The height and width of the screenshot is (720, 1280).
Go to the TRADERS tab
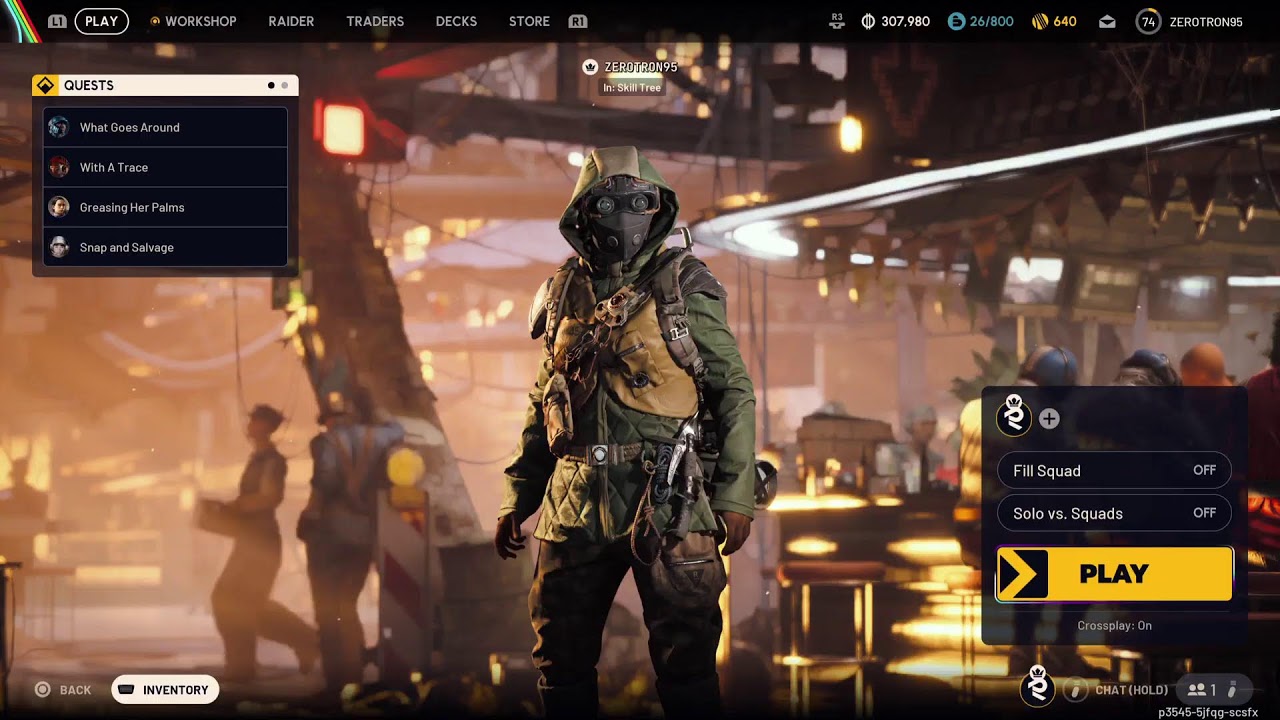click(375, 21)
